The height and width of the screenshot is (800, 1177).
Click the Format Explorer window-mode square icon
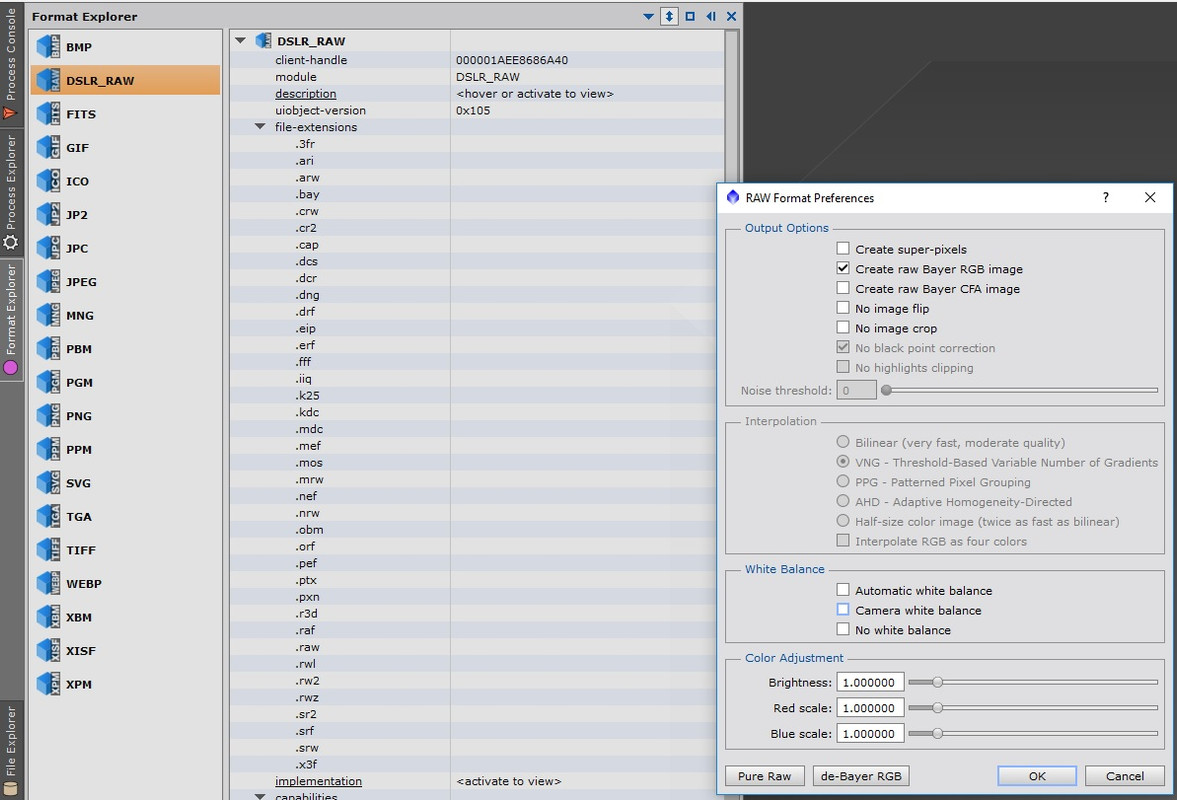[690, 16]
